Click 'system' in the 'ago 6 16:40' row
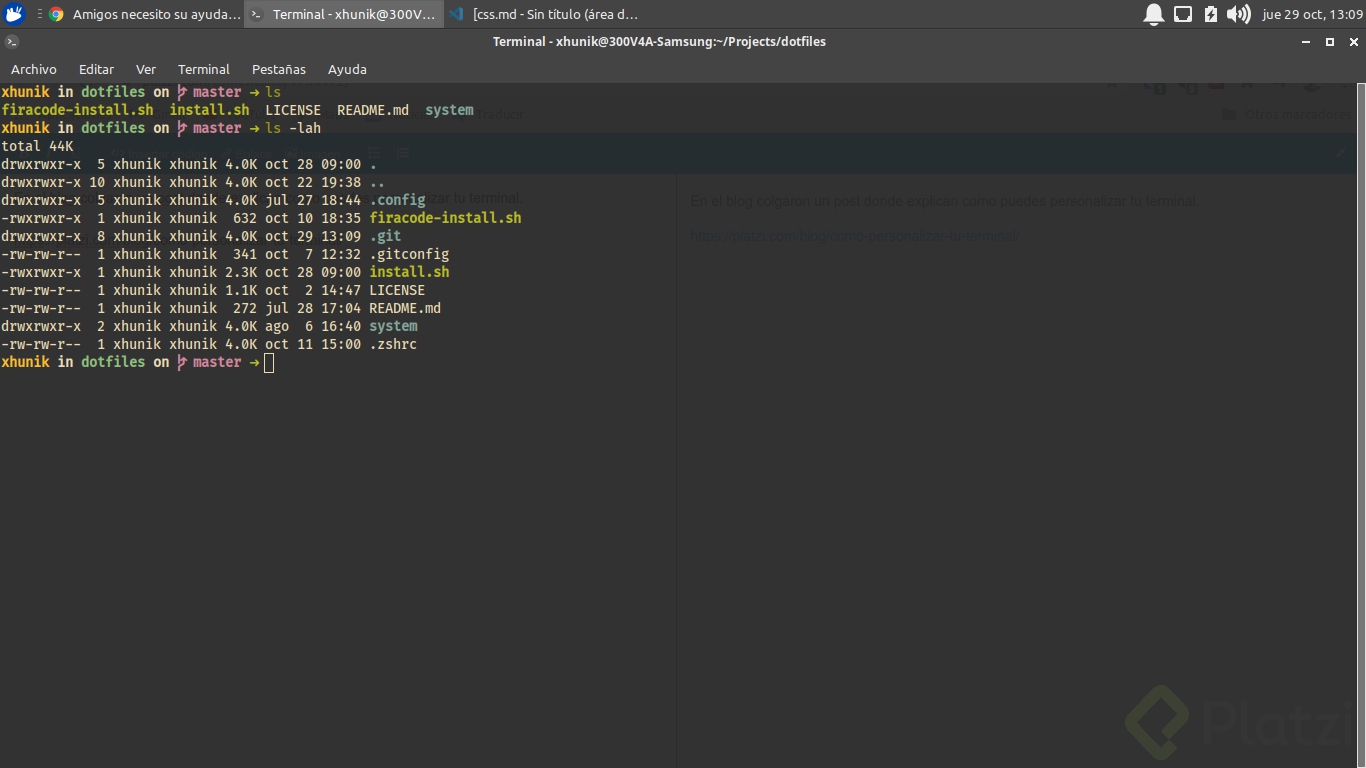1366x768 pixels. pos(393,326)
